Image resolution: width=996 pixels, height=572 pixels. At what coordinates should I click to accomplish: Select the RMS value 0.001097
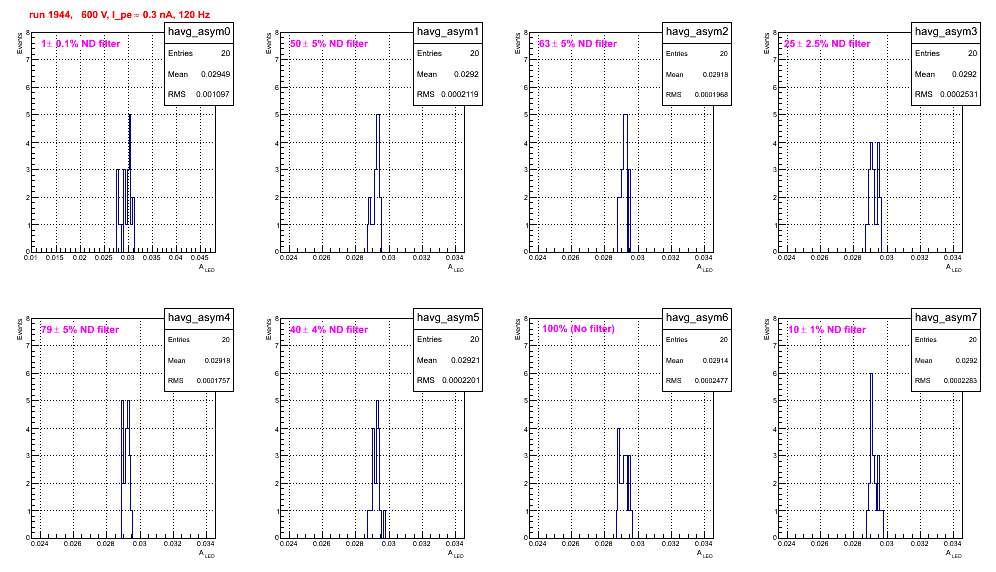click(x=213, y=95)
